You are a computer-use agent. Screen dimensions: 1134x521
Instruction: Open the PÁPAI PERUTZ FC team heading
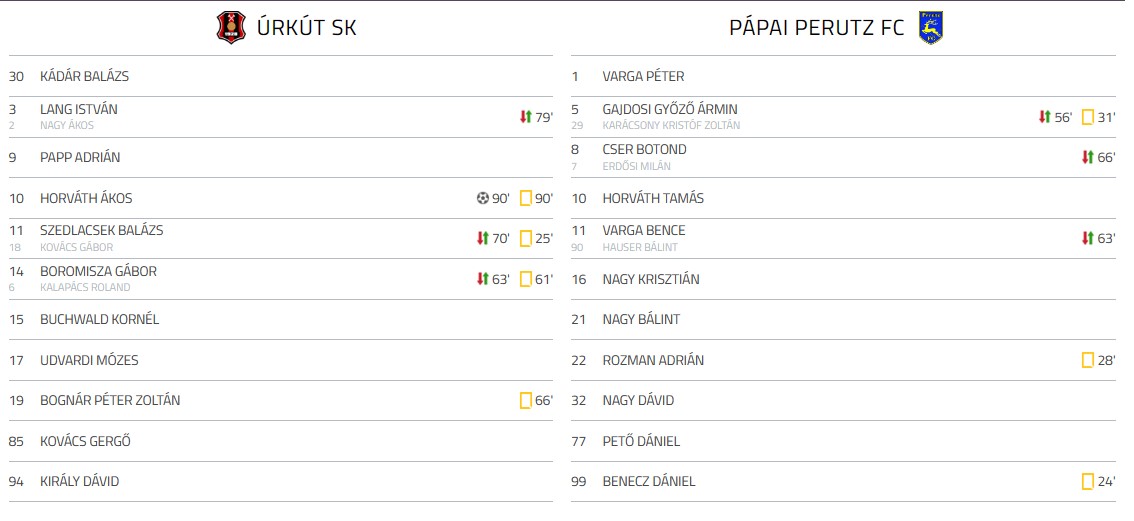pos(817,28)
